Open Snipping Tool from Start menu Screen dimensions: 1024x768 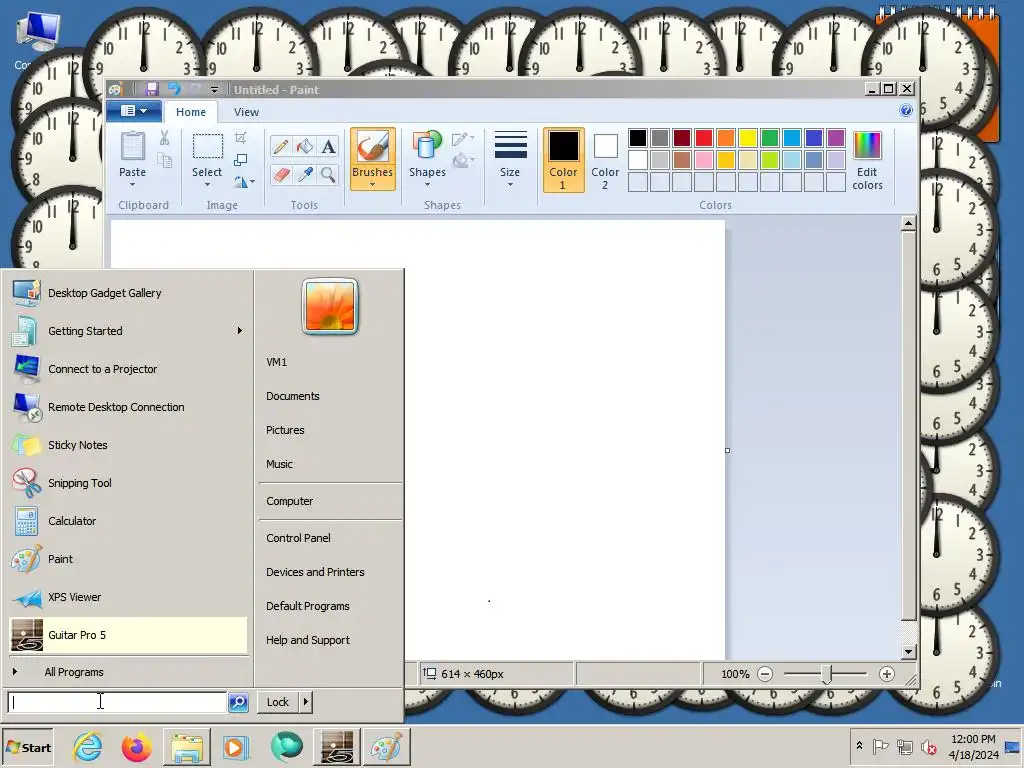click(129, 483)
